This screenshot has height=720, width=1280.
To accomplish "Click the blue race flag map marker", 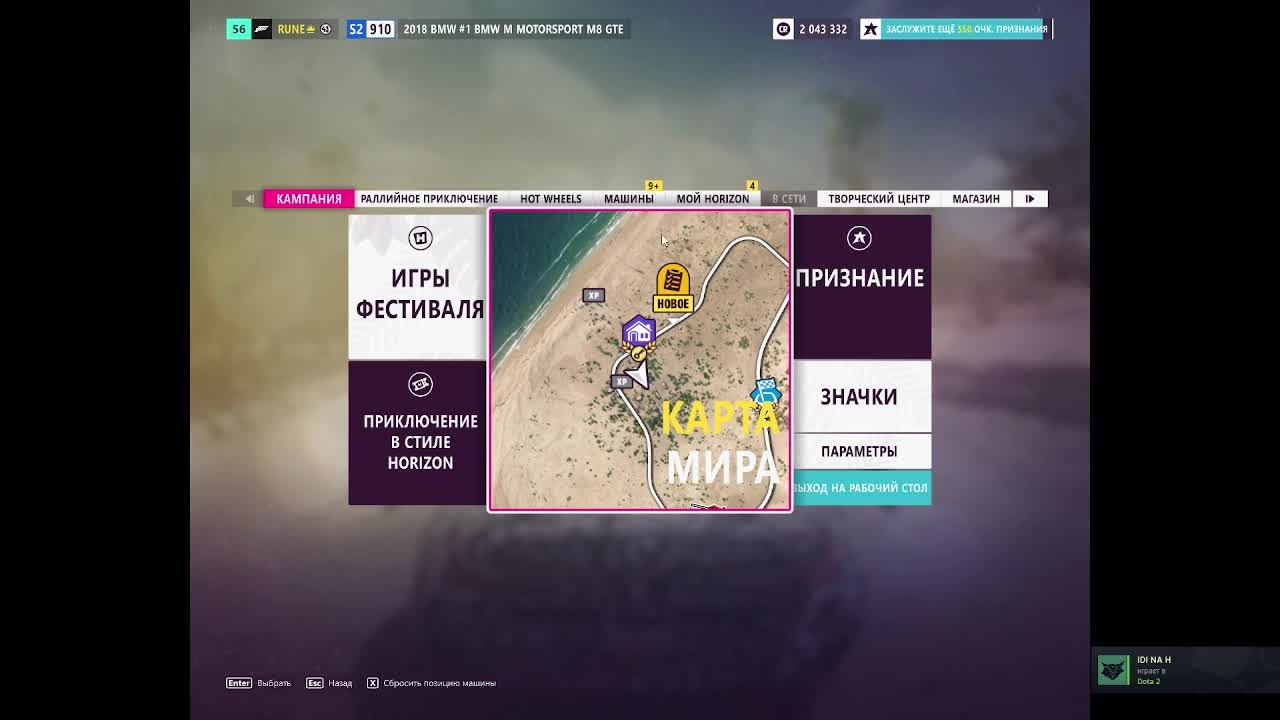I will tap(766, 391).
